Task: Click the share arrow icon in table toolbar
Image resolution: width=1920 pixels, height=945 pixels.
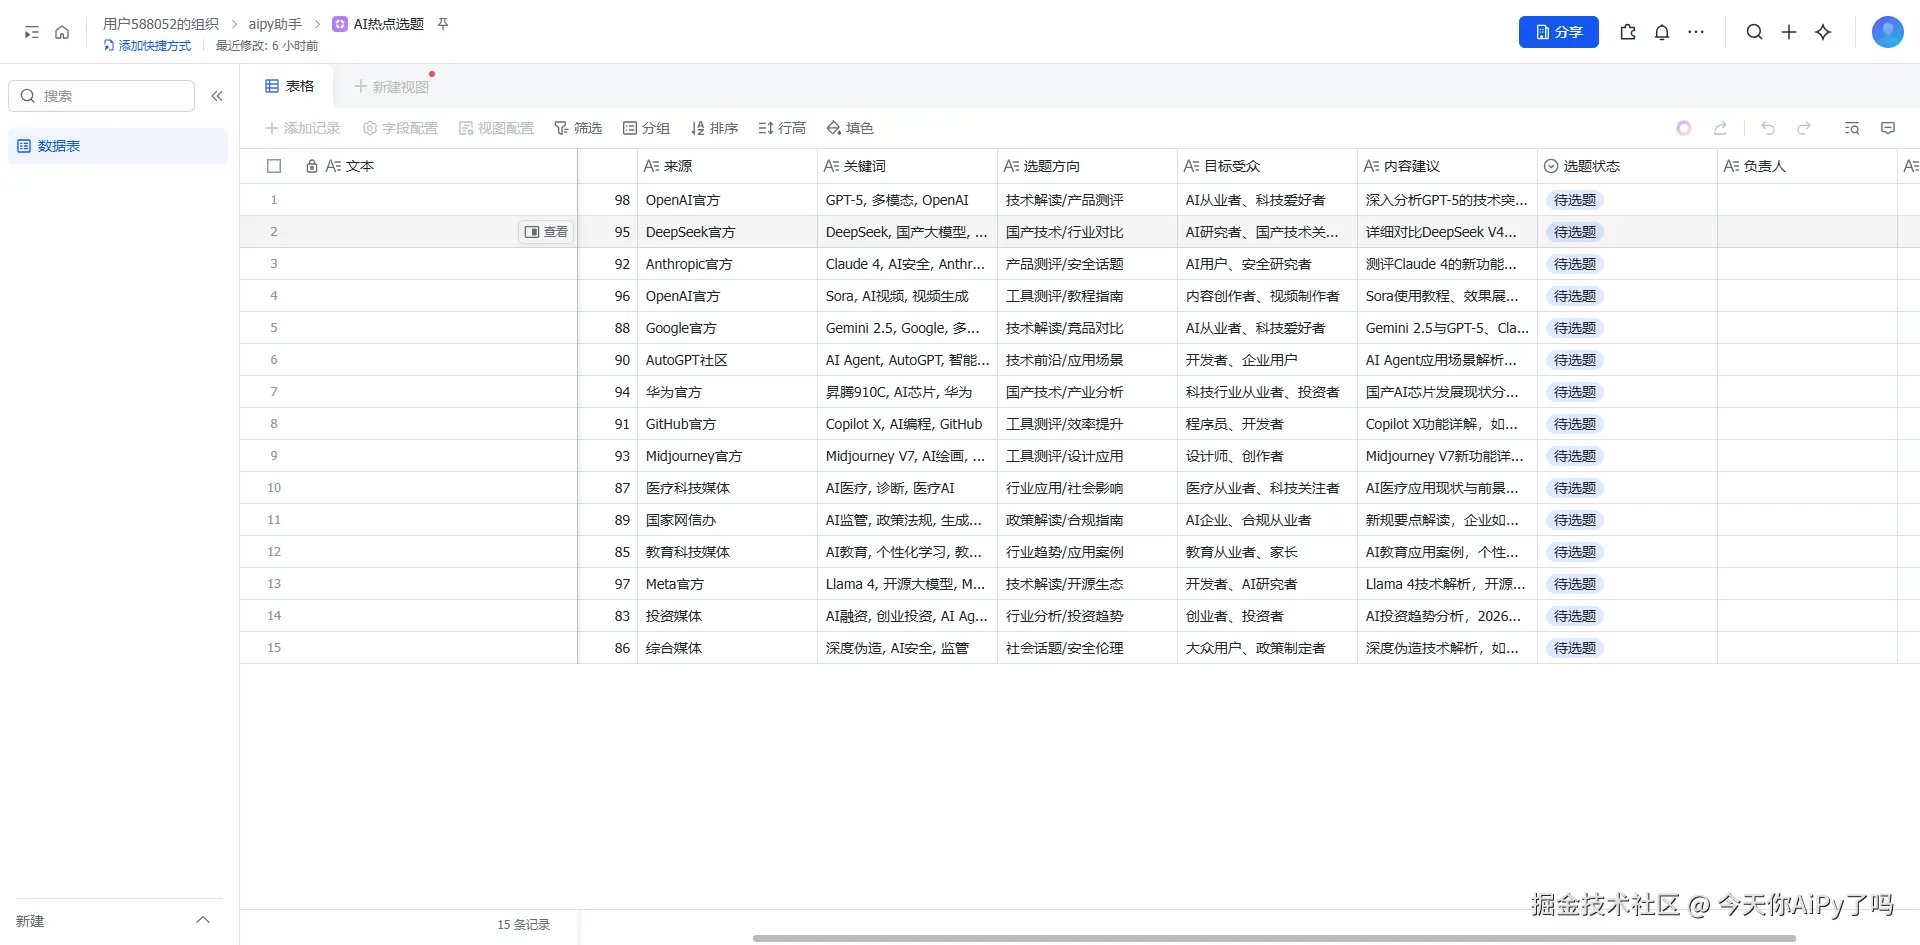Action: [1720, 128]
